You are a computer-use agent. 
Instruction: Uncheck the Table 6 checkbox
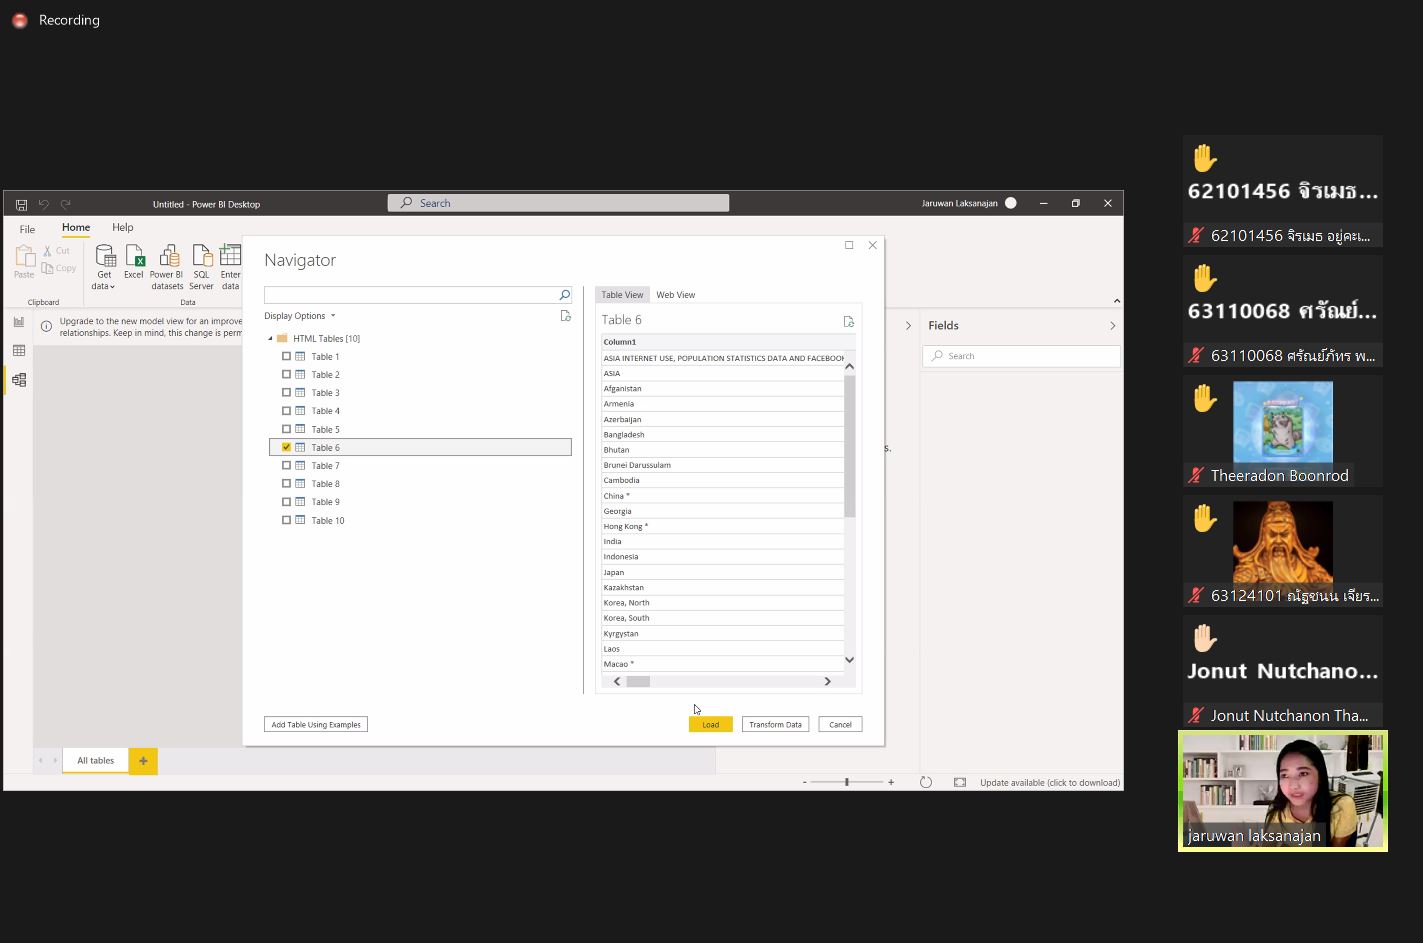point(286,447)
